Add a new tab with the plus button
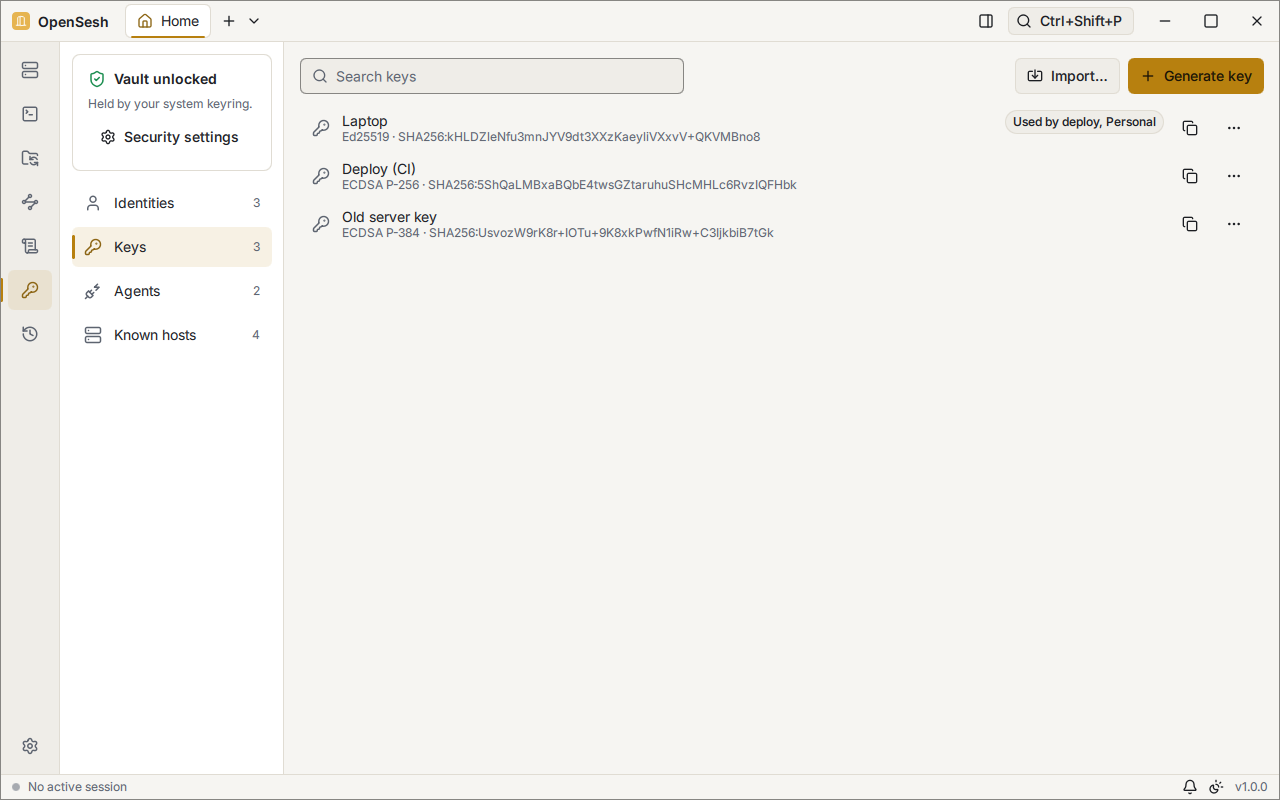This screenshot has width=1280, height=800. click(229, 21)
